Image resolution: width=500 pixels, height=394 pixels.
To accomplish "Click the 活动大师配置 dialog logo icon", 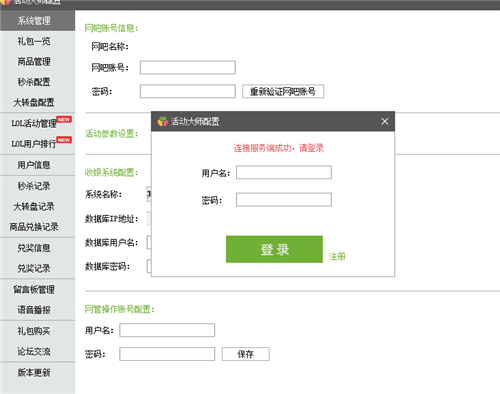I will pyautogui.click(x=163, y=121).
